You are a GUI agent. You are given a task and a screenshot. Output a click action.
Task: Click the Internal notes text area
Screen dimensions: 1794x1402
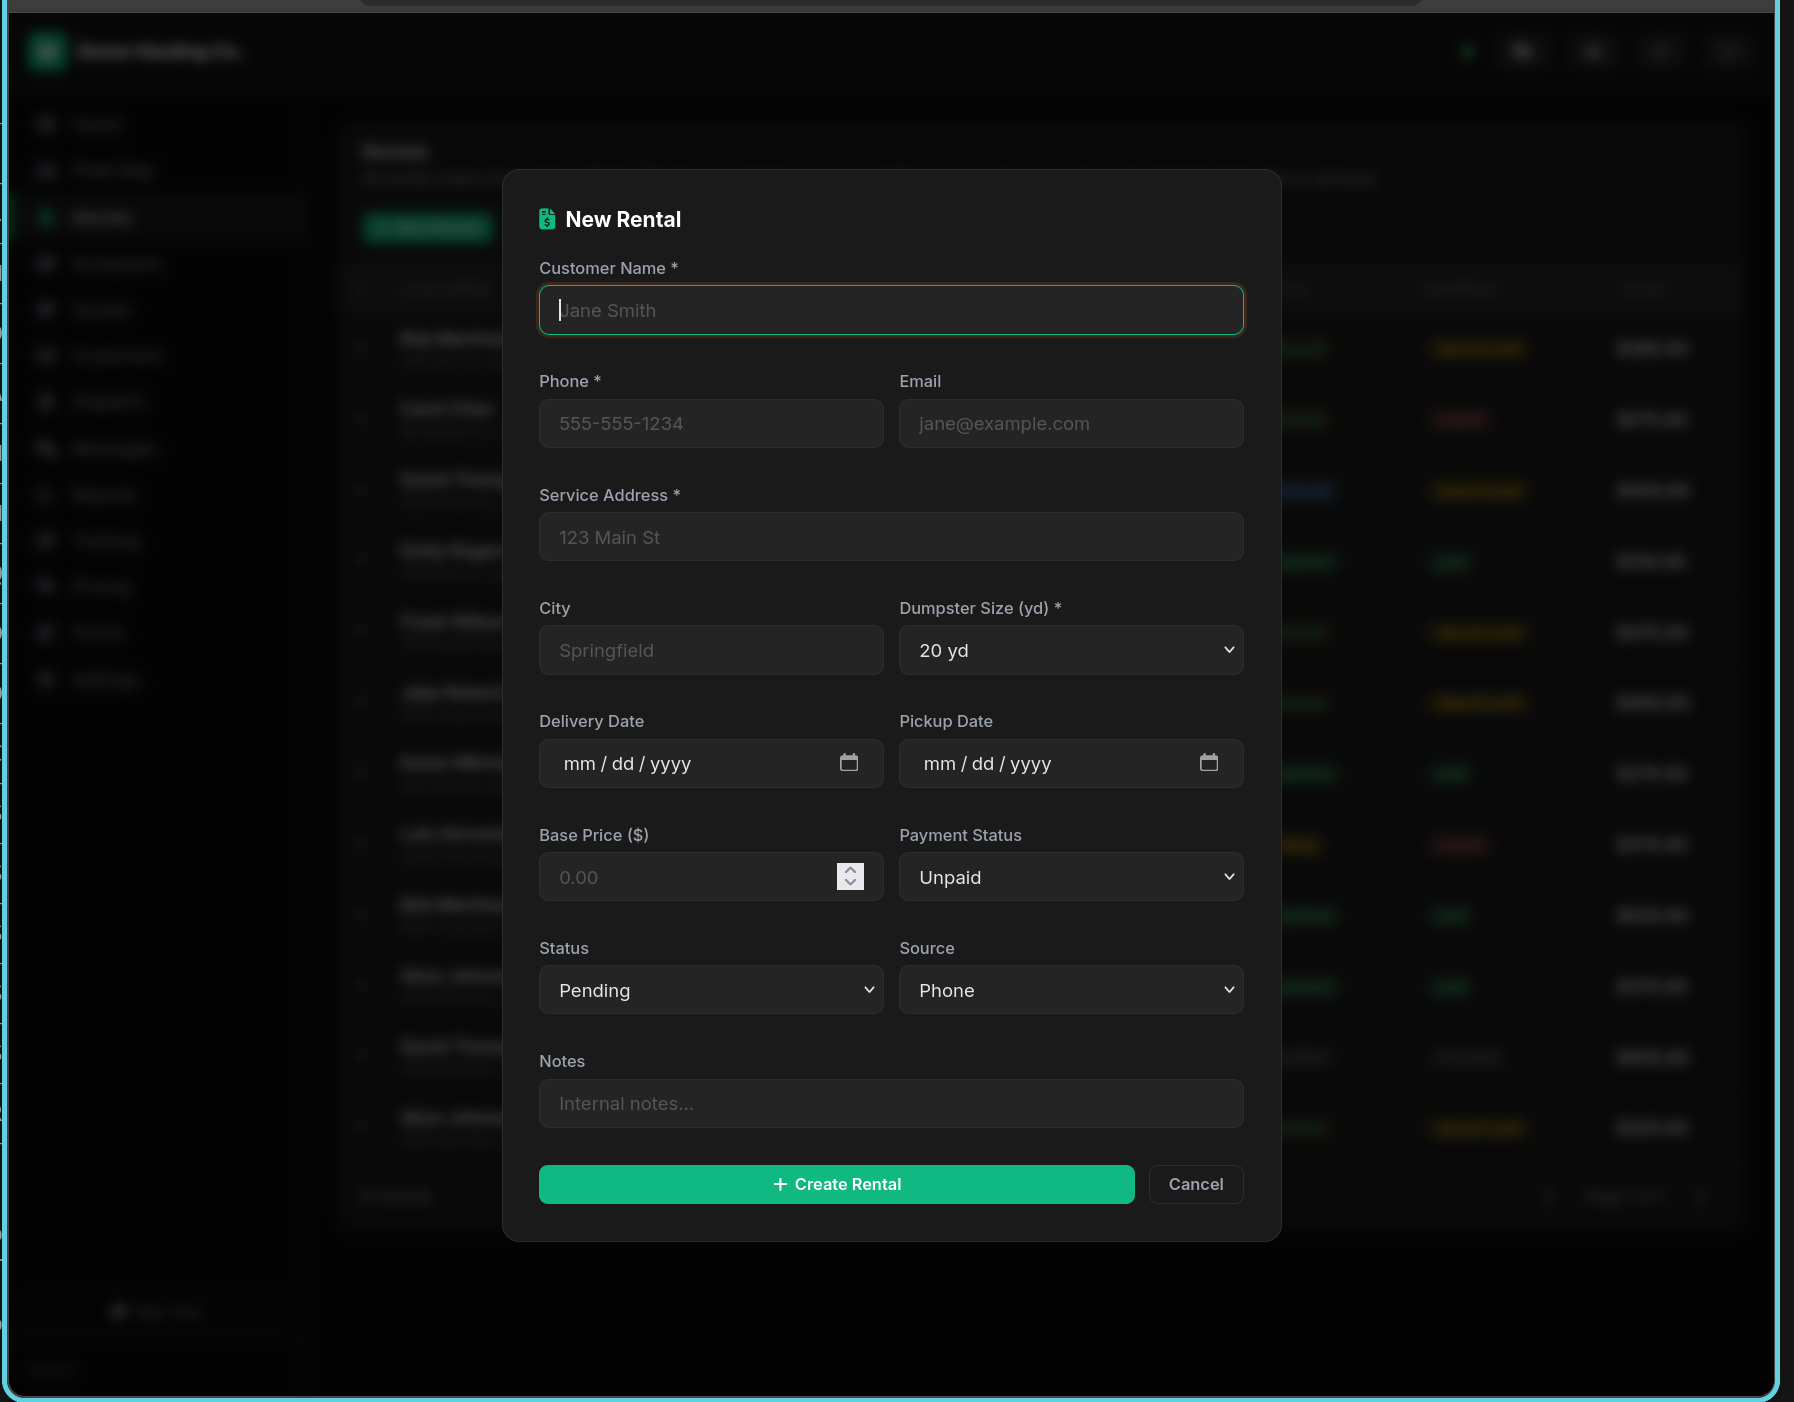(x=890, y=1103)
